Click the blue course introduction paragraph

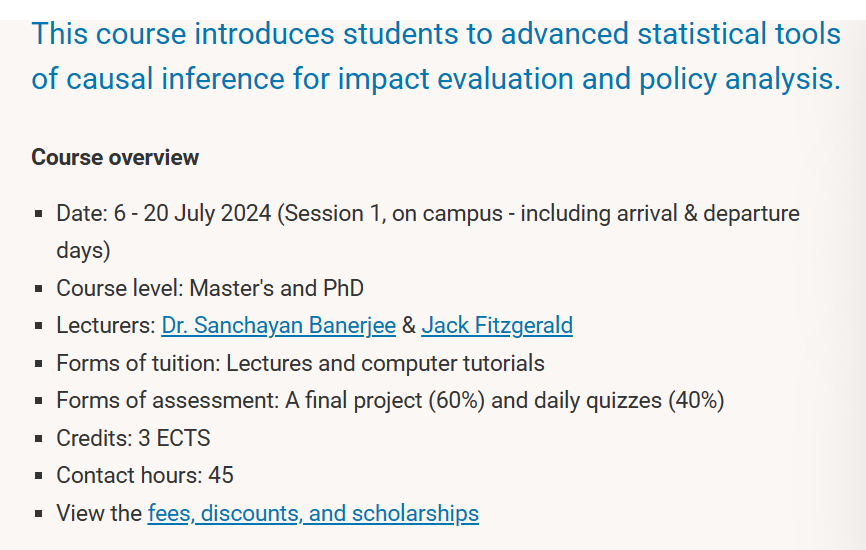click(x=435, y=56)
